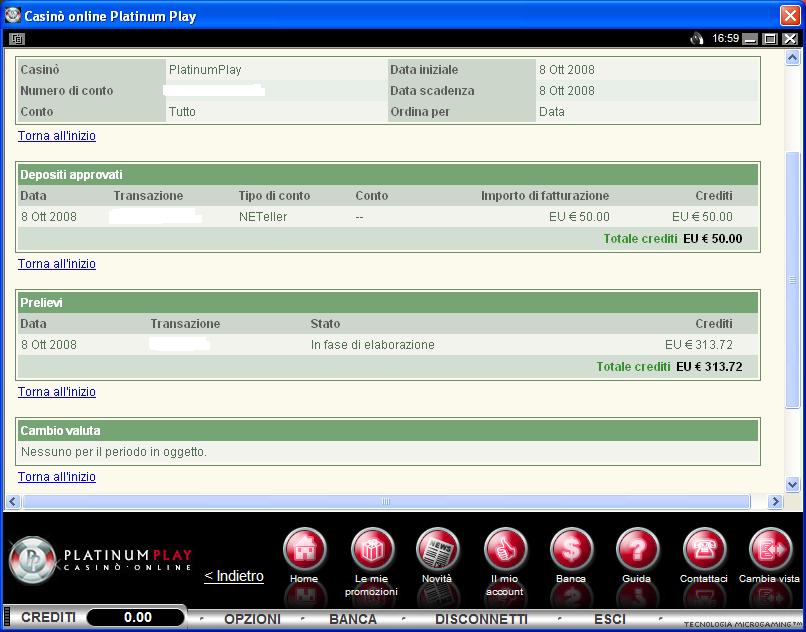Screen dimensions: 806x632
Task: Click the PlatinumPlay casino value
Action: pyautogui.click(x=205, y=70)
